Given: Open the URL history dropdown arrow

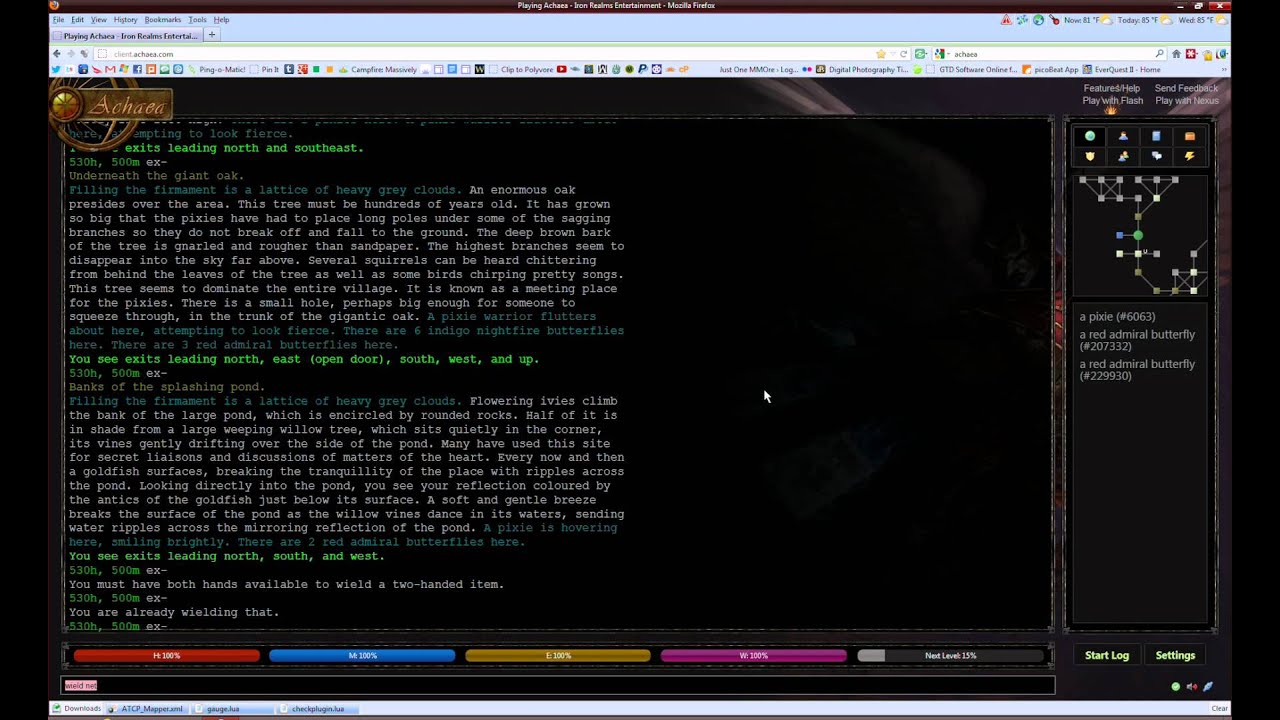Looking at the screenshot, I should (893, 54).
